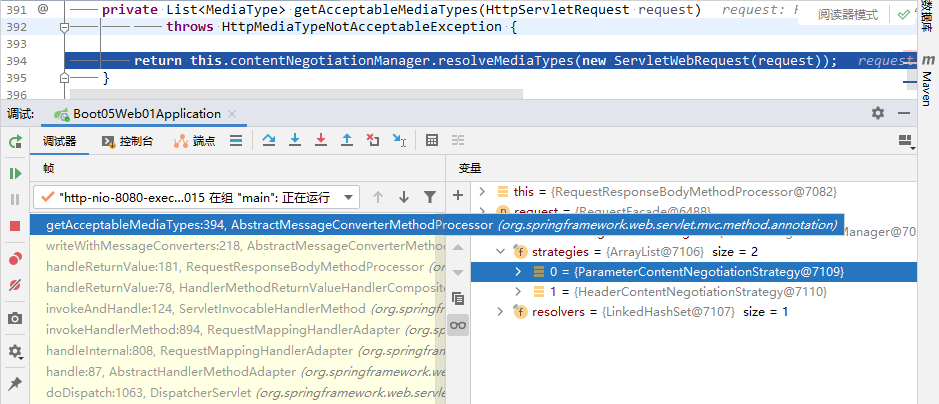Select frame handleInternal:808
This screenshot has height=404, width=939.
(x=238, y=351)
